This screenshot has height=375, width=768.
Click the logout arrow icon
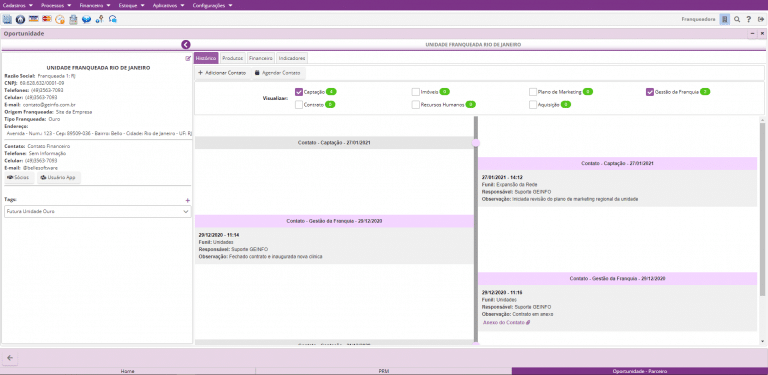[x=761, y=20]
